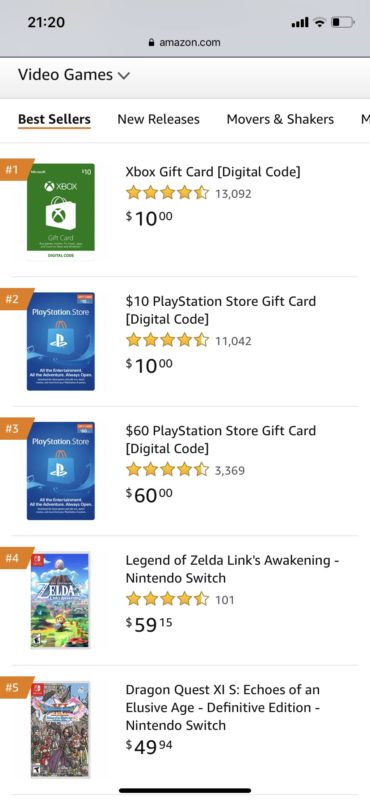The image size is (370, 800).
Task: Switch to the New Releases tab
Action: [x=158, y=119]
